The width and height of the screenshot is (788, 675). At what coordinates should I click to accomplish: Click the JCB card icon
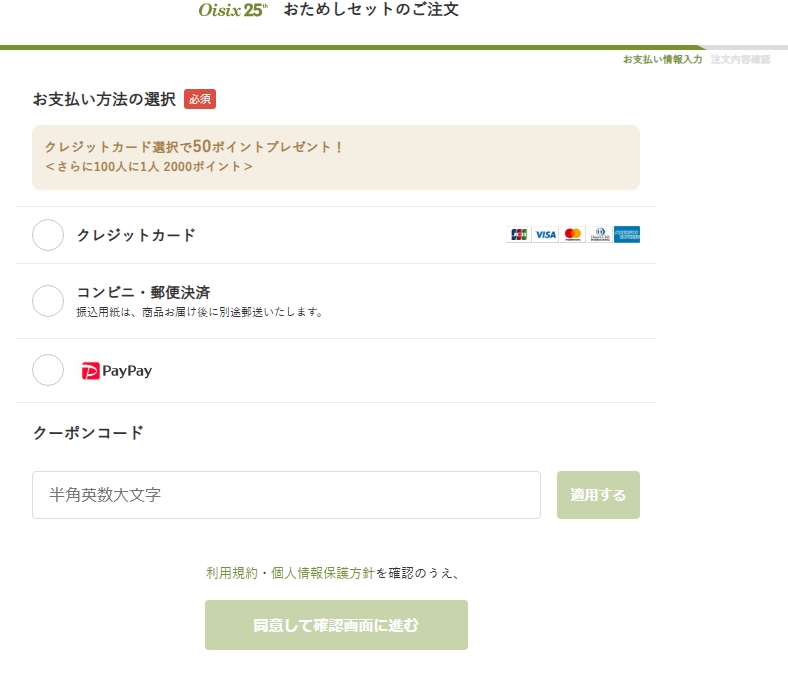(x=519, y=235)
